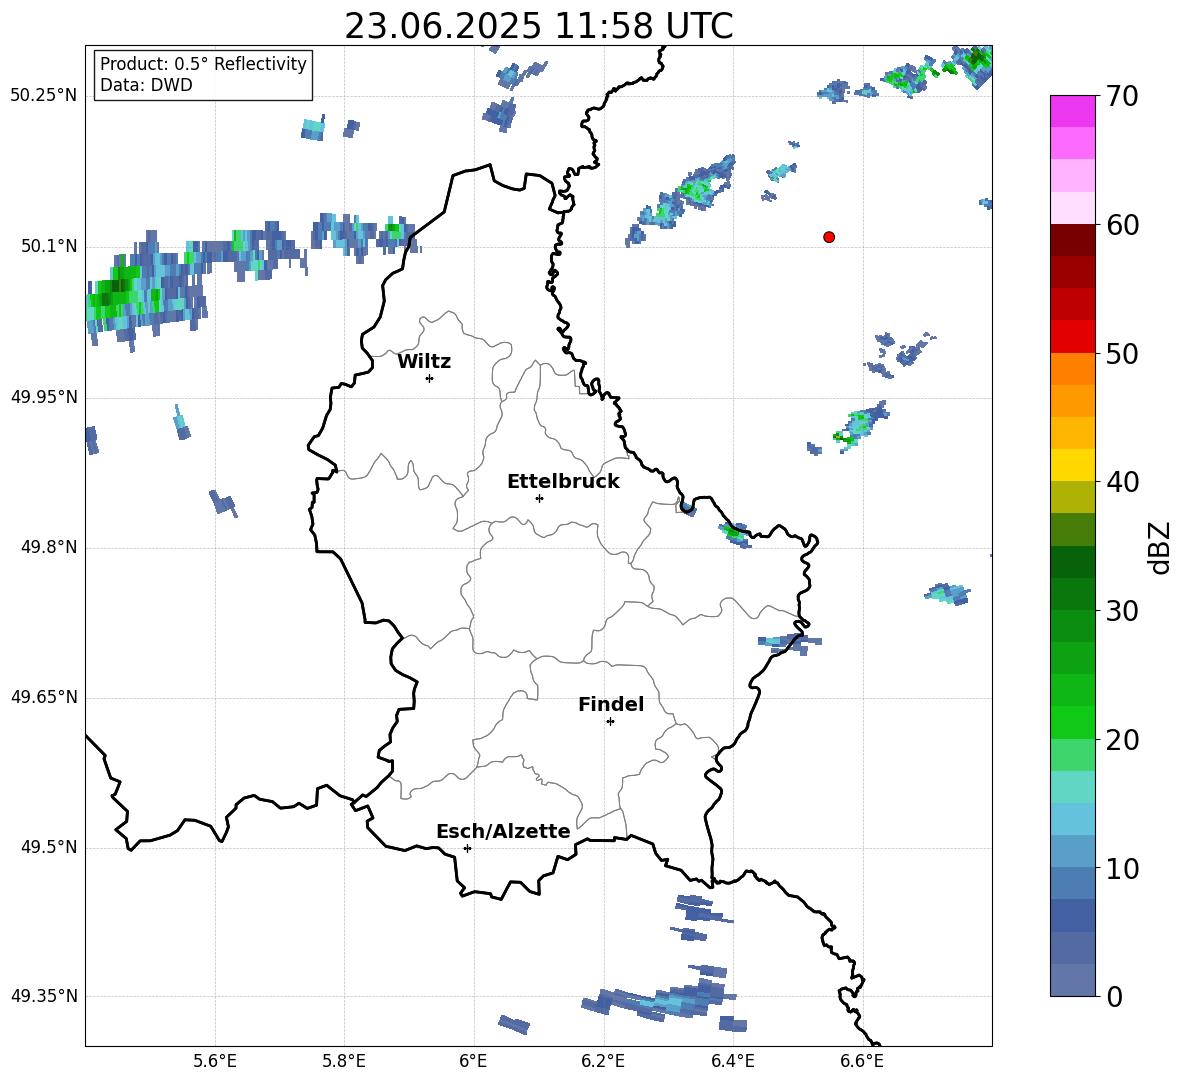
Task: Click the 49.65°N latitude label
Action: coord(44,697)
